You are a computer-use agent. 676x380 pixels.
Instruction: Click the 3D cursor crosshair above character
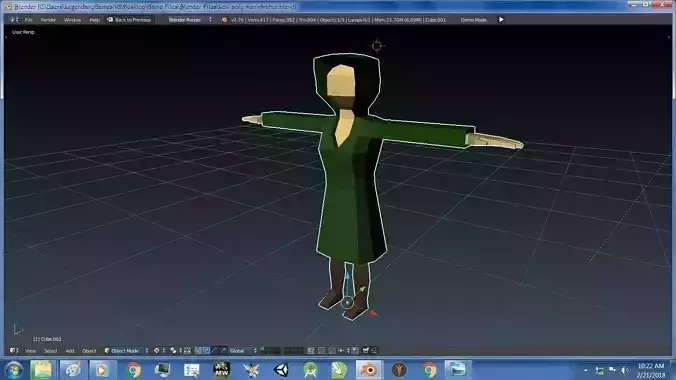[x=377, y=46]
